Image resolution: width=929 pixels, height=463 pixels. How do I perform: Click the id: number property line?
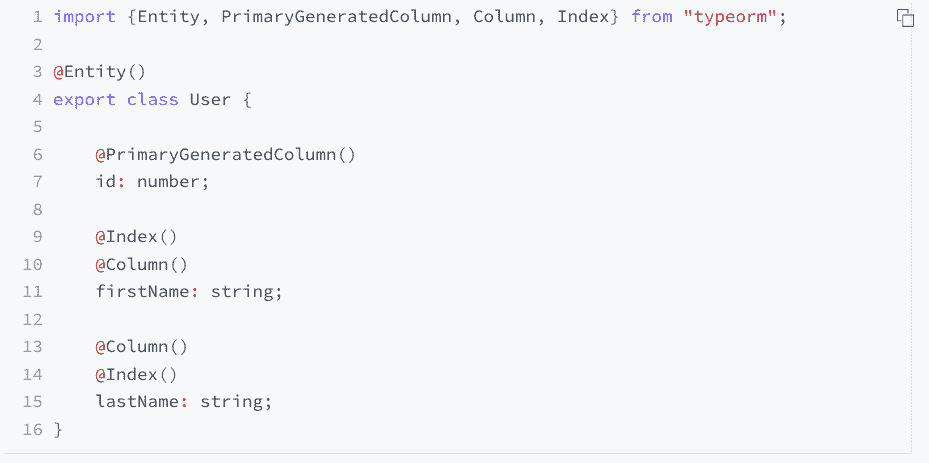[152, 182]
